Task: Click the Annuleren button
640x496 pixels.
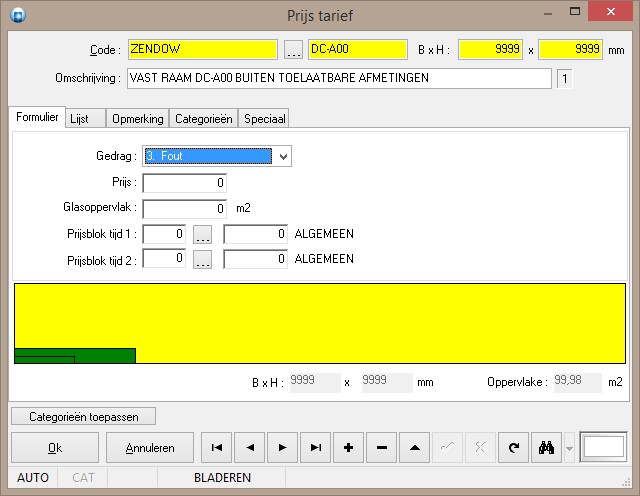Action: tap(150, 448)
